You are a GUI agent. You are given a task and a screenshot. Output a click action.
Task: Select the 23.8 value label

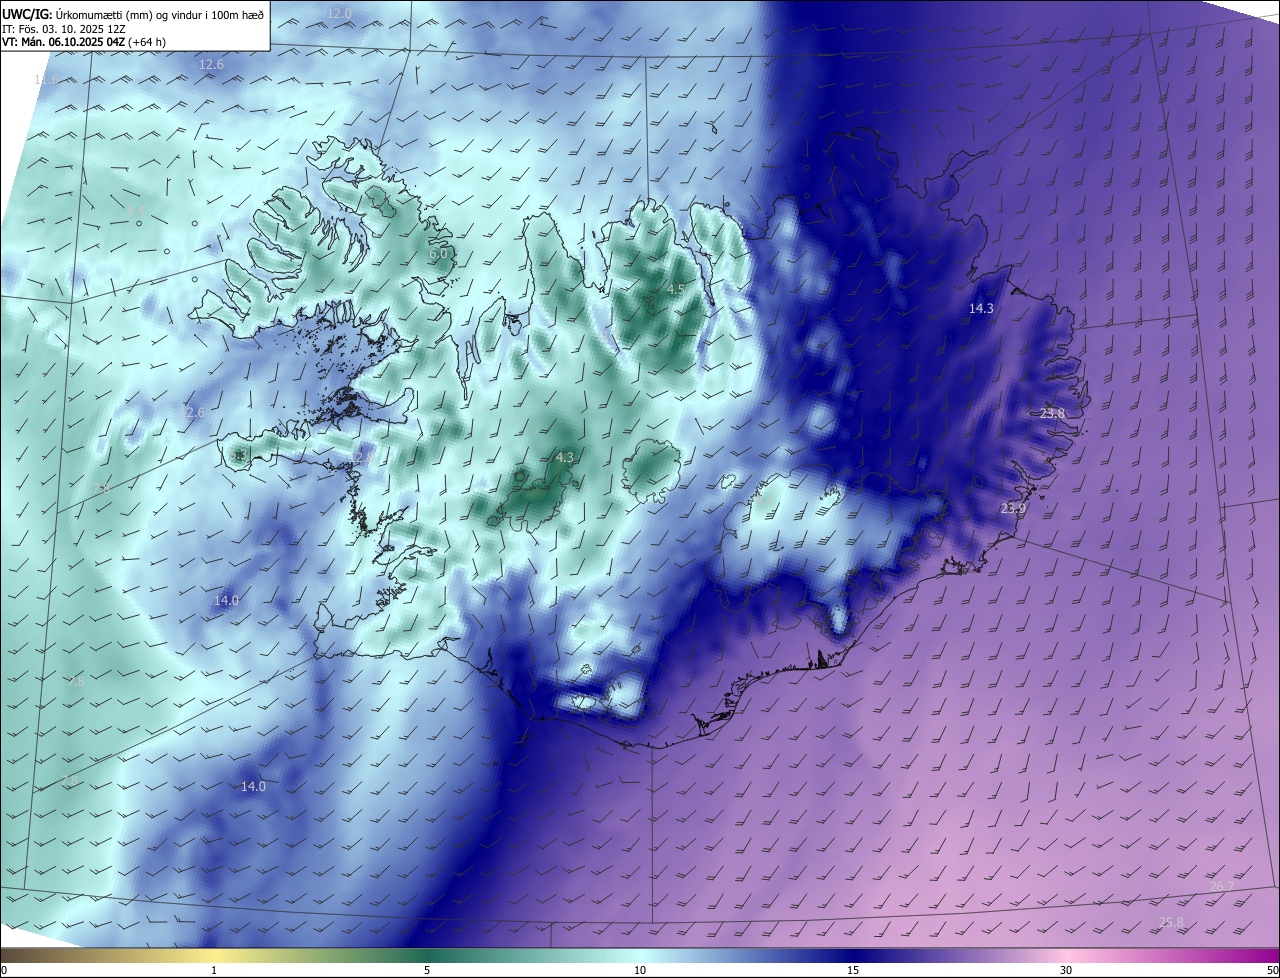point(1052,413)
